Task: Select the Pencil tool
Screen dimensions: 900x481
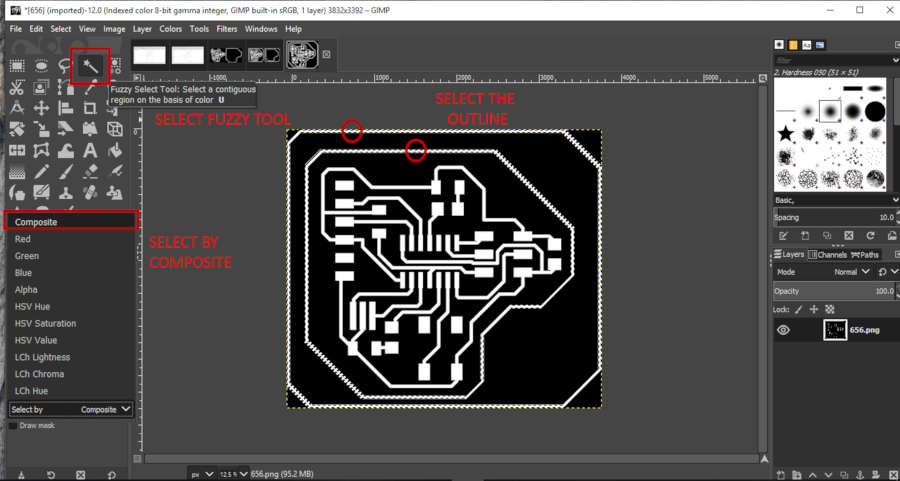Action: (41, 172)
